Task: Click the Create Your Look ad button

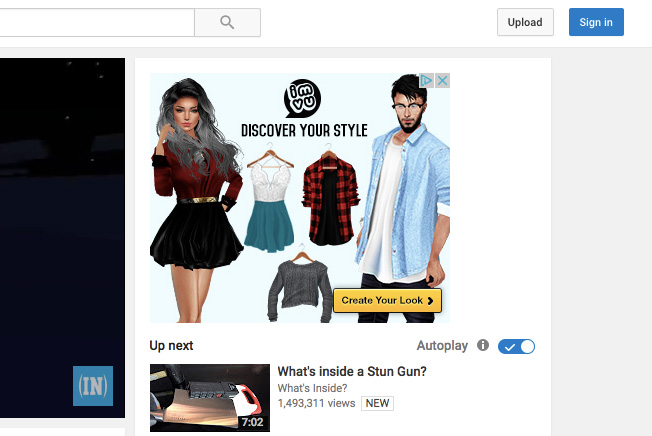Action: (x=386, y=300)
